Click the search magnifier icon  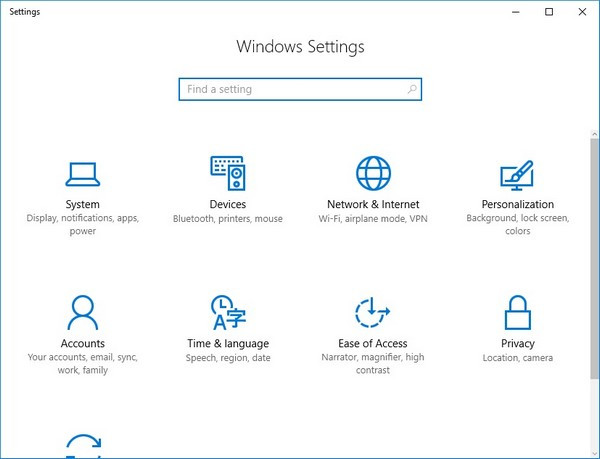pyautogui.click(x=412, y=89)
